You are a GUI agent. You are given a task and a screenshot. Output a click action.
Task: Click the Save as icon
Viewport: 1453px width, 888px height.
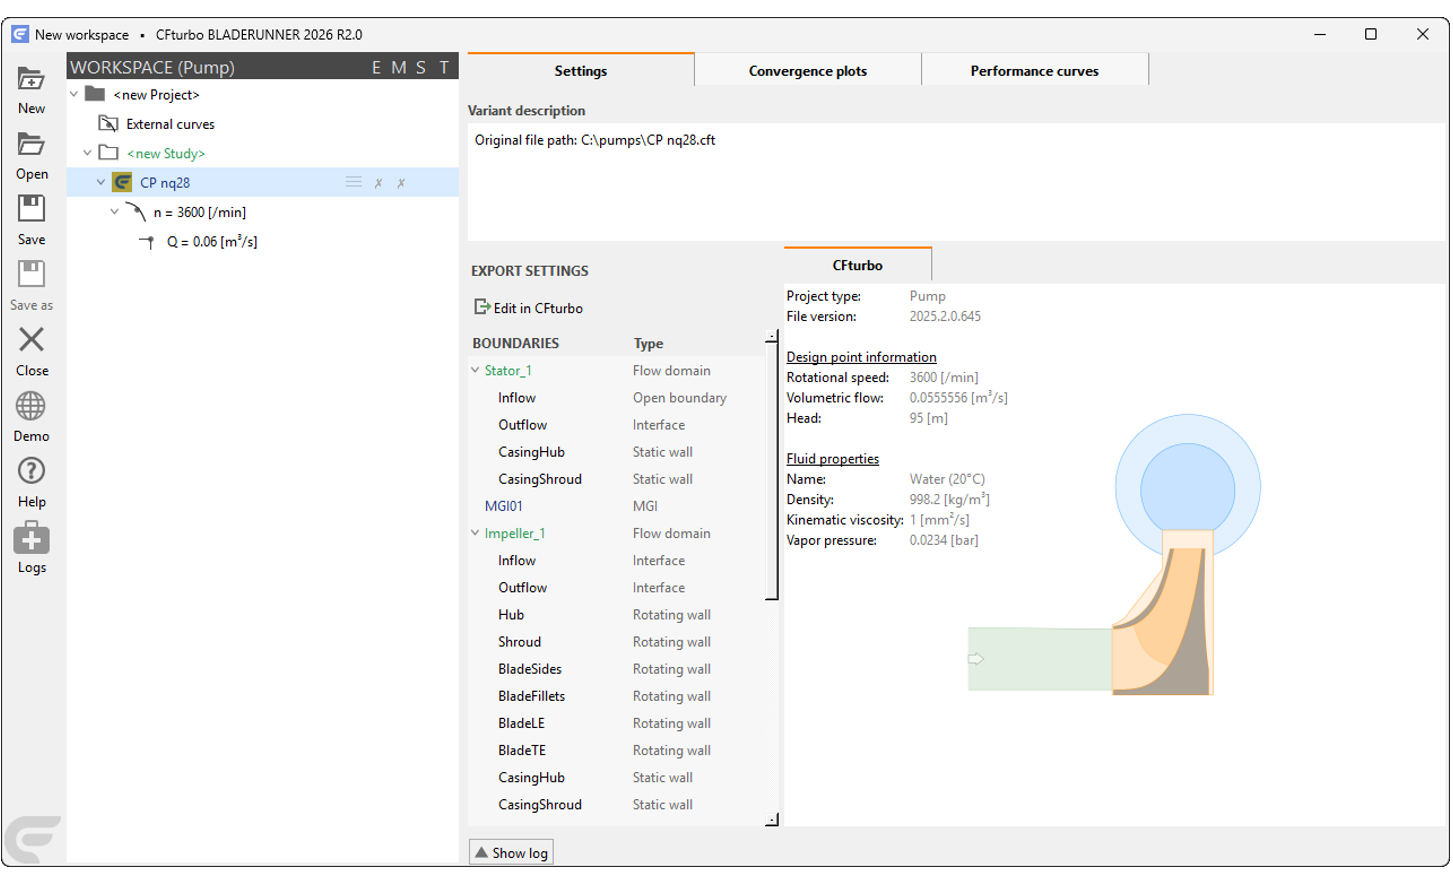coord(31,275)
